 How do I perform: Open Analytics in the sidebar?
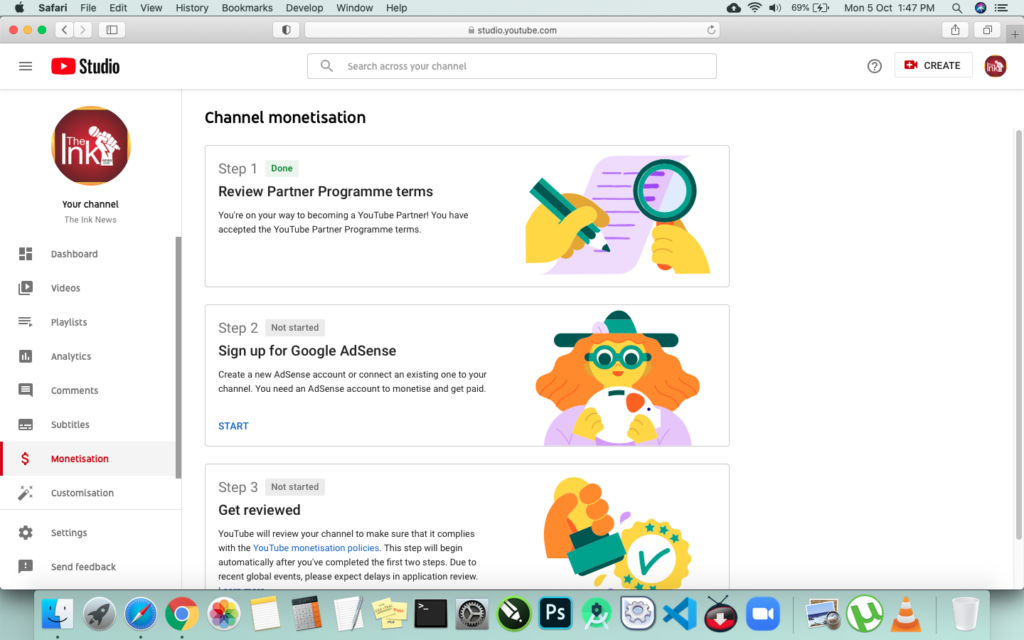pyautogui.click(x=88, y=356)
